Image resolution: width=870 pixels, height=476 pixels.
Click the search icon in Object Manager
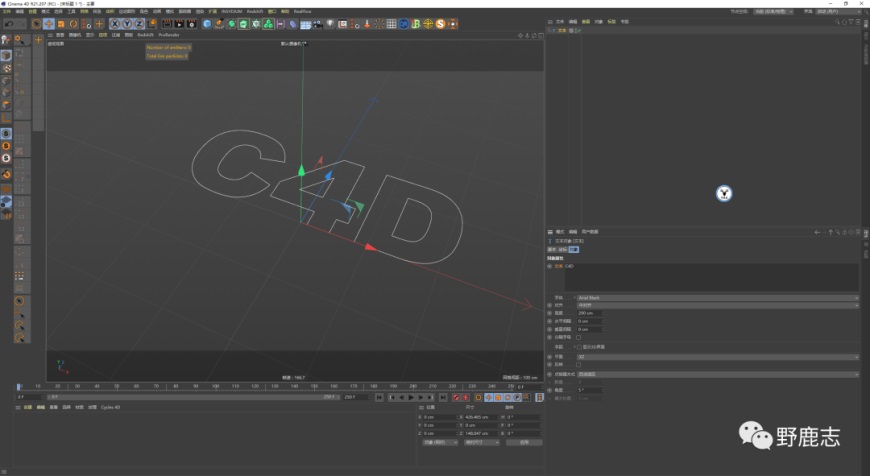pyautogui.click(x=837, y=22)
